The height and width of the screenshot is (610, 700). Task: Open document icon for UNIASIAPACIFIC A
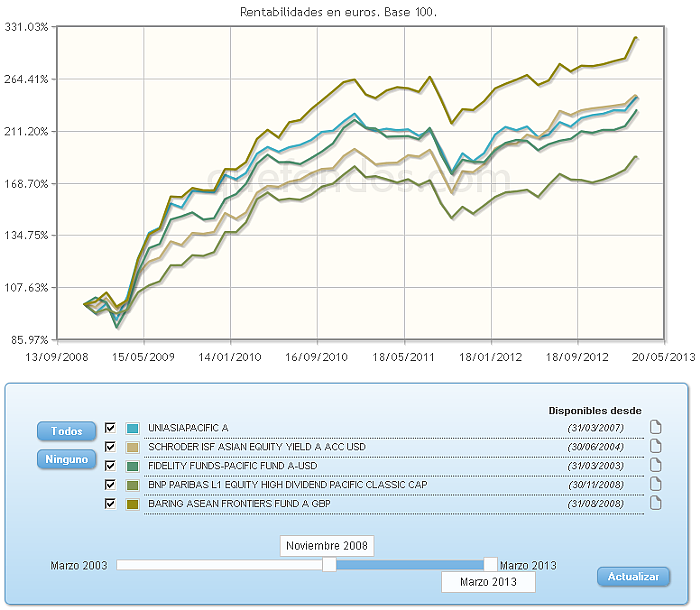(655, 427)
